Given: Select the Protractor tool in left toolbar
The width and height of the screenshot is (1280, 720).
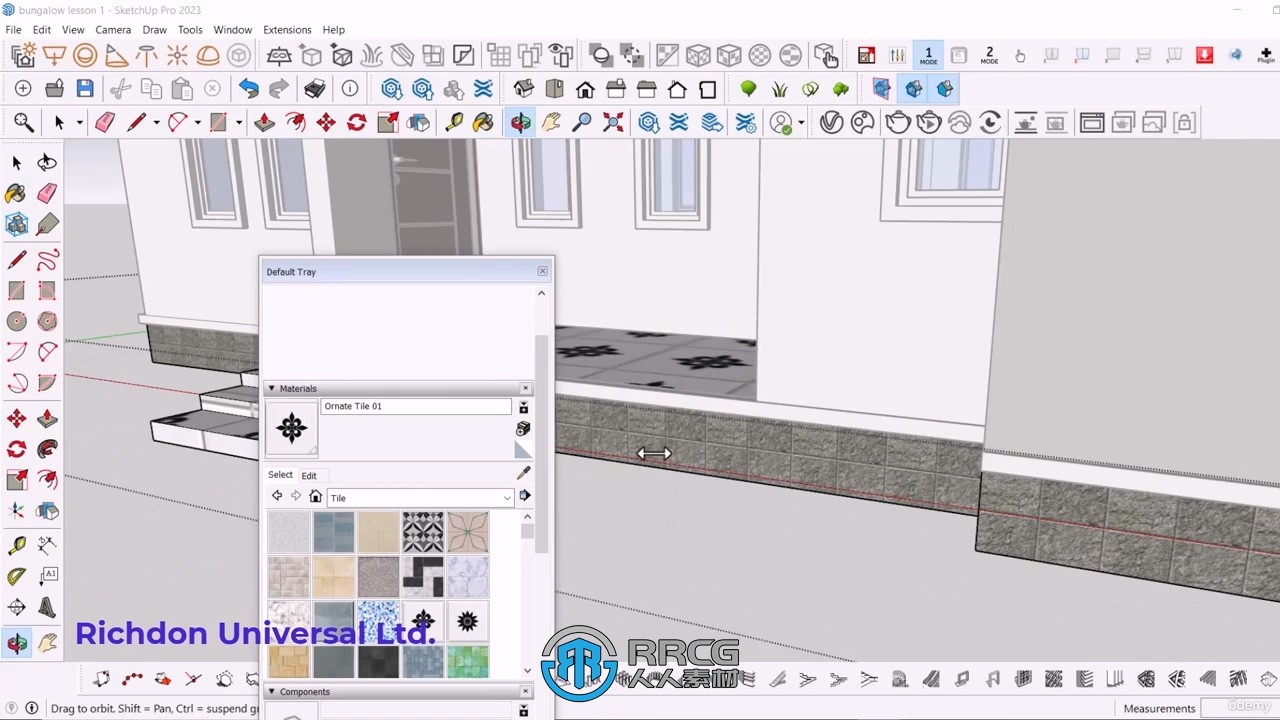Looking at the screenshot, I should pos(17,576).
